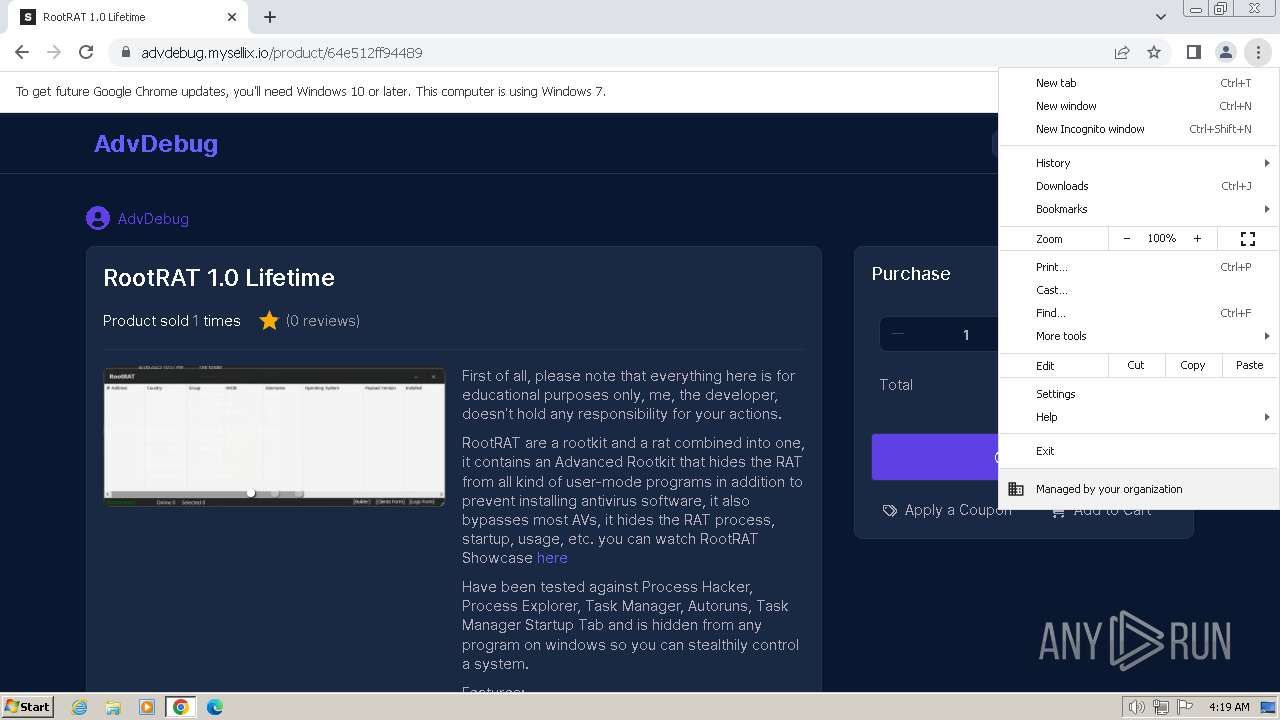Click the purple purchase button

935,457
